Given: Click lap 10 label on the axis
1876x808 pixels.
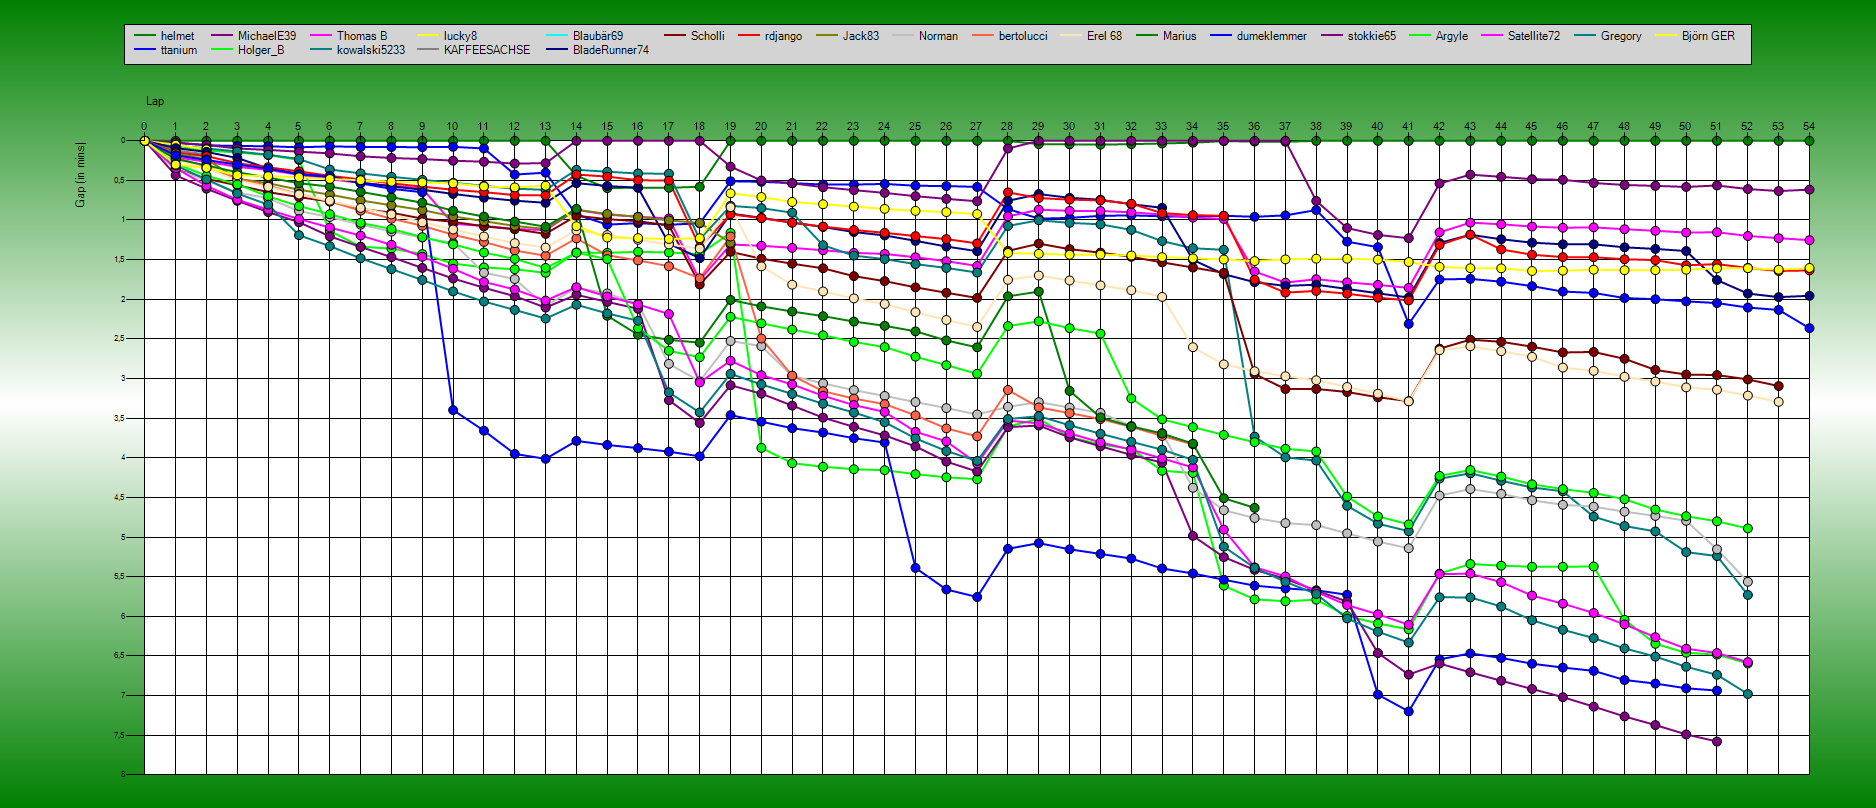Looking at the screenshot, I should point(452,127).
